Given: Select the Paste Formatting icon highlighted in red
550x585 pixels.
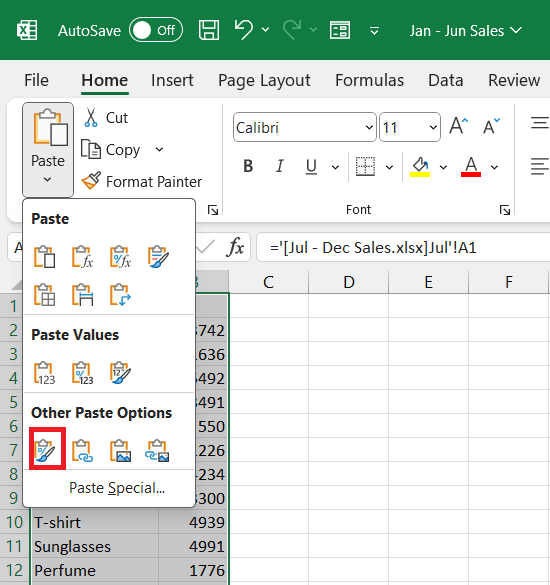Looking at the screenshot, I should [47, 449].
